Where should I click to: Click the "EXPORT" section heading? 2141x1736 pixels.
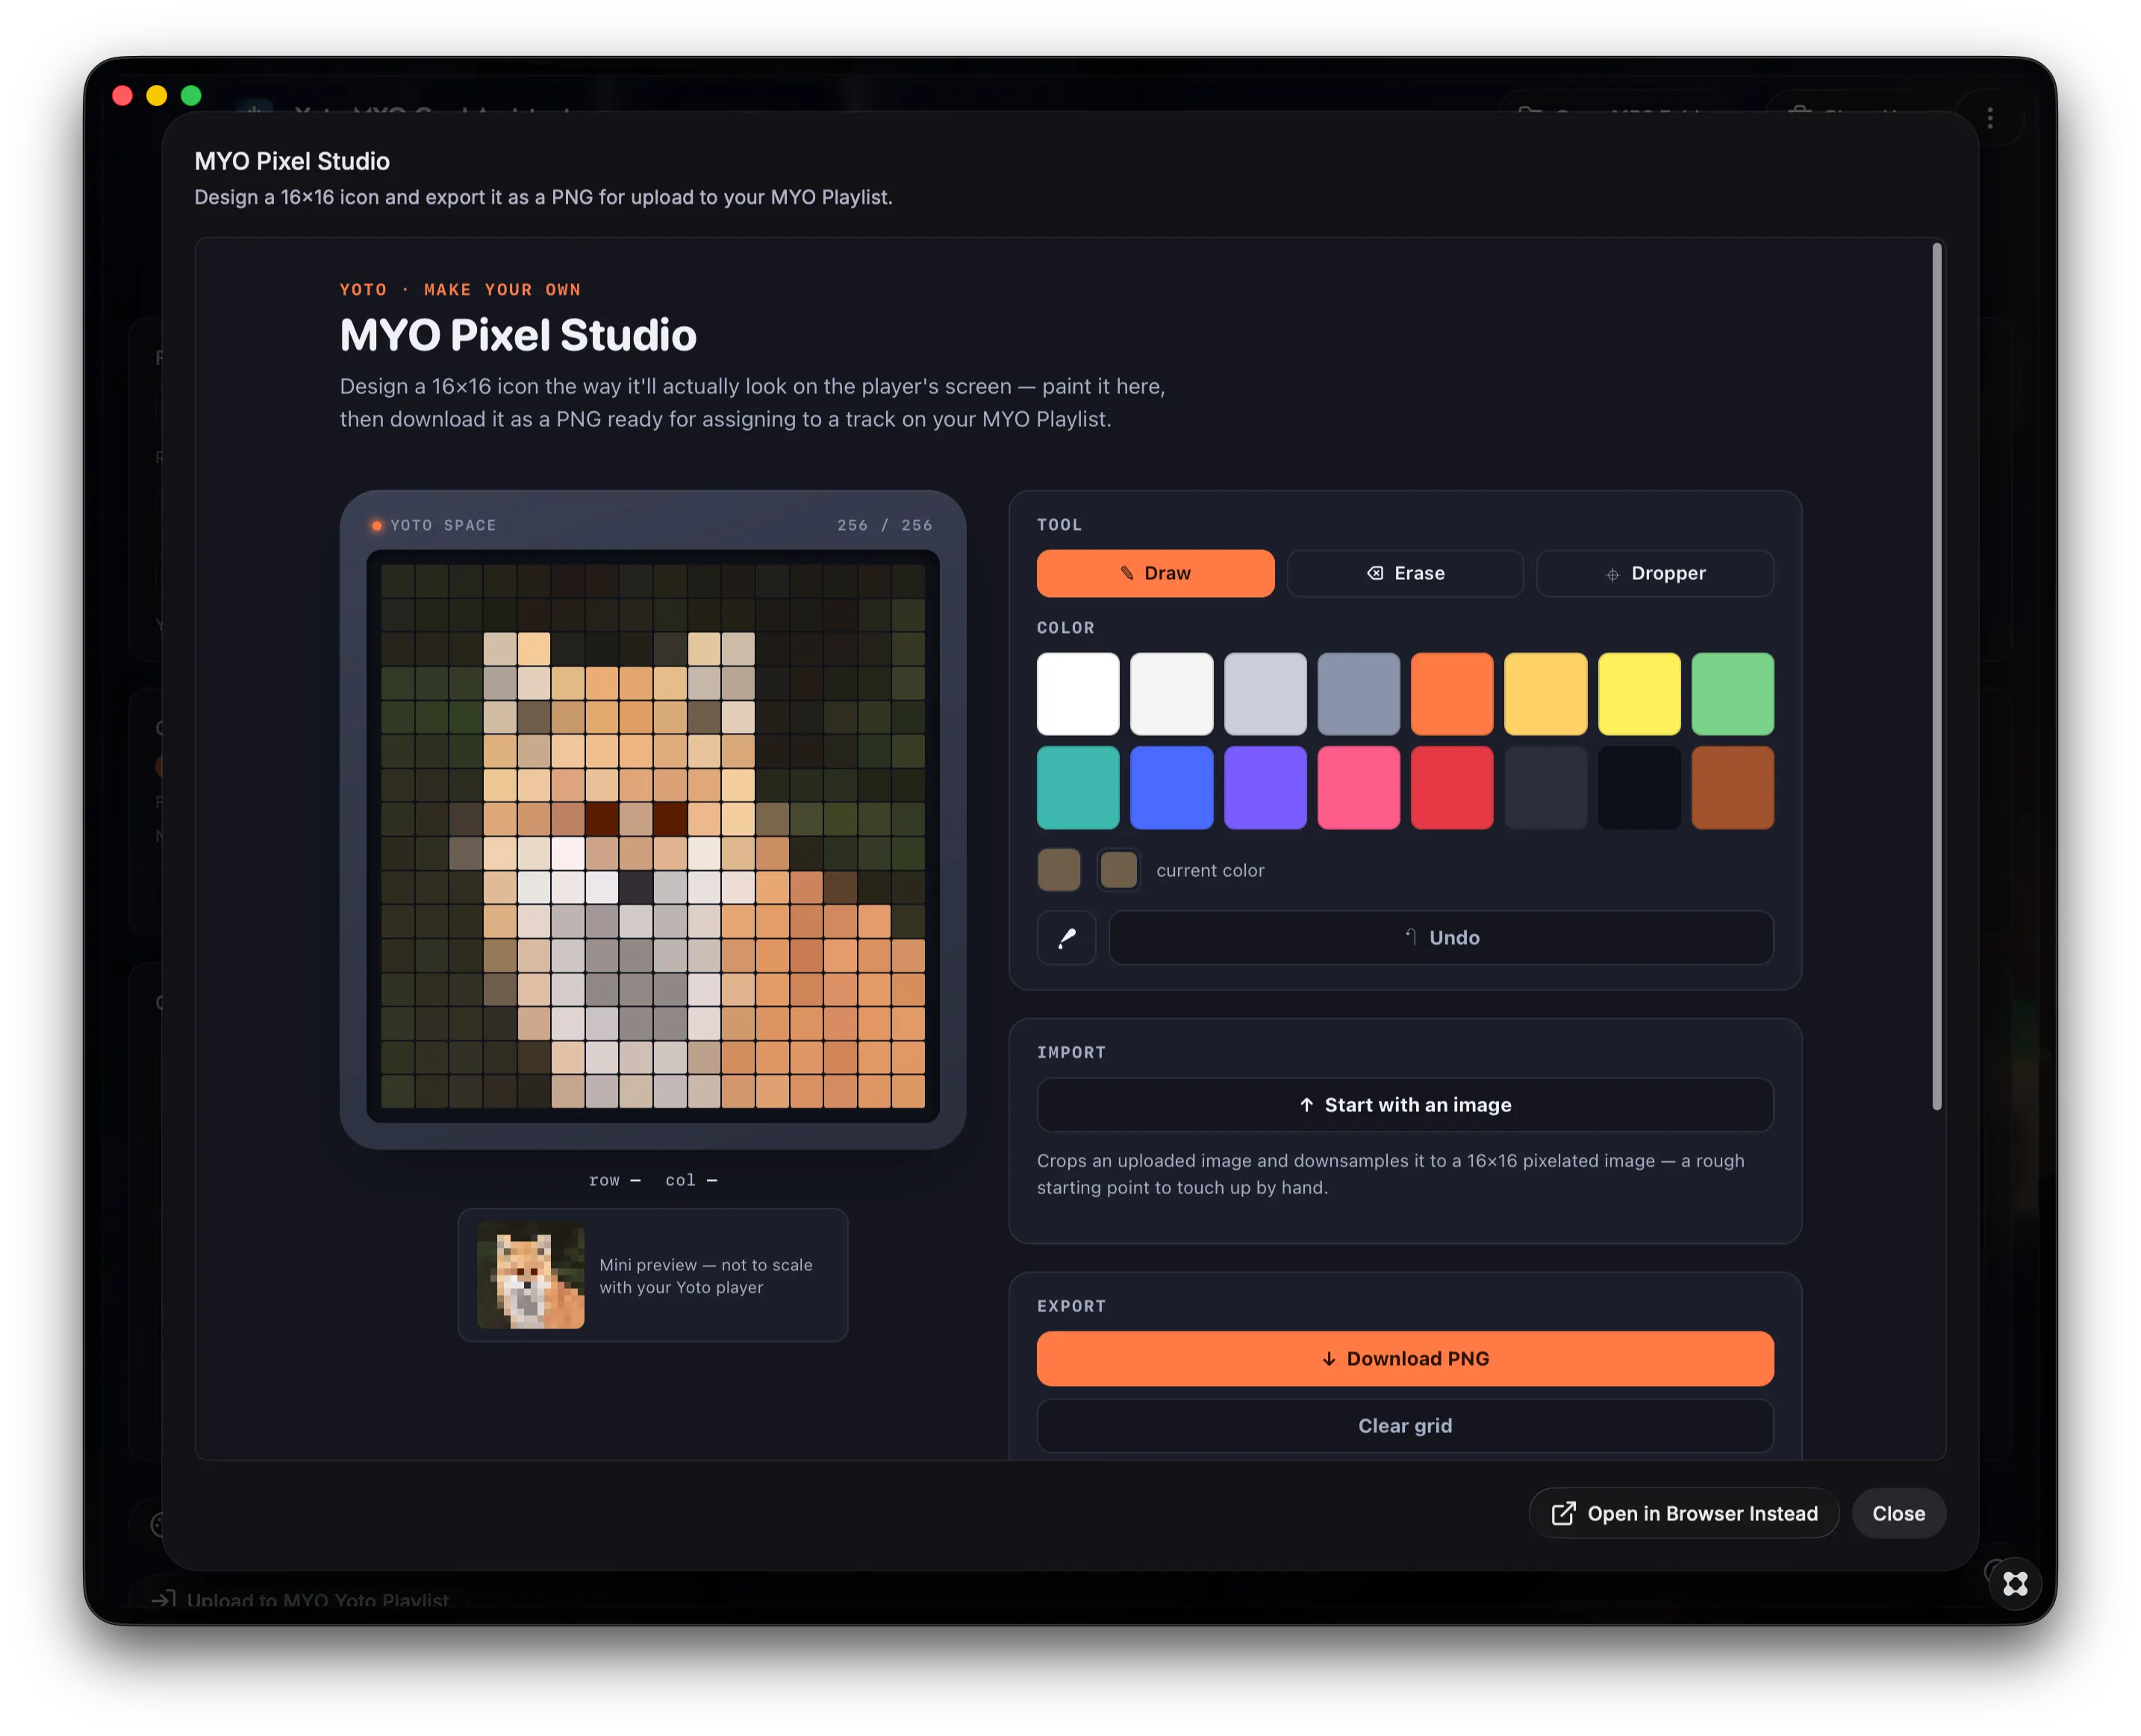[1071, 1306]
